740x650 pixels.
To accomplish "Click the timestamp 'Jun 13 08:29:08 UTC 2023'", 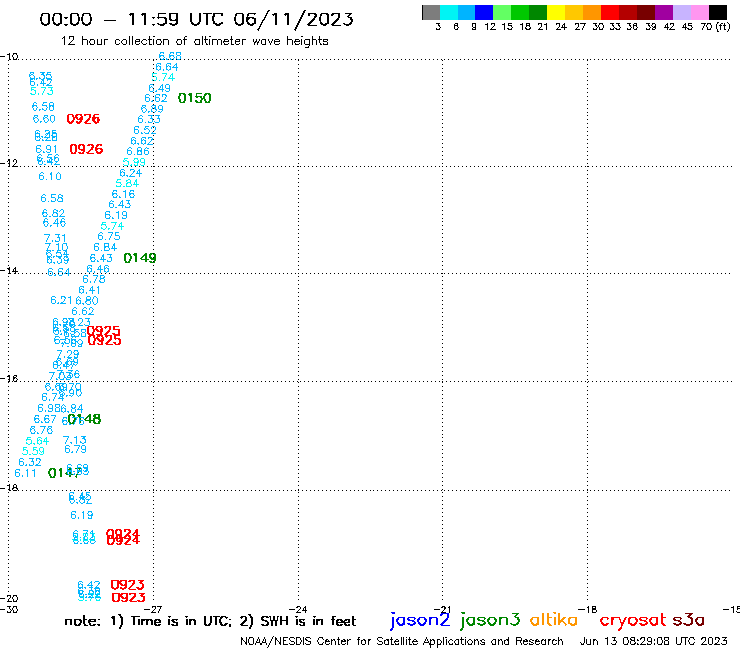I will point(654,642).
